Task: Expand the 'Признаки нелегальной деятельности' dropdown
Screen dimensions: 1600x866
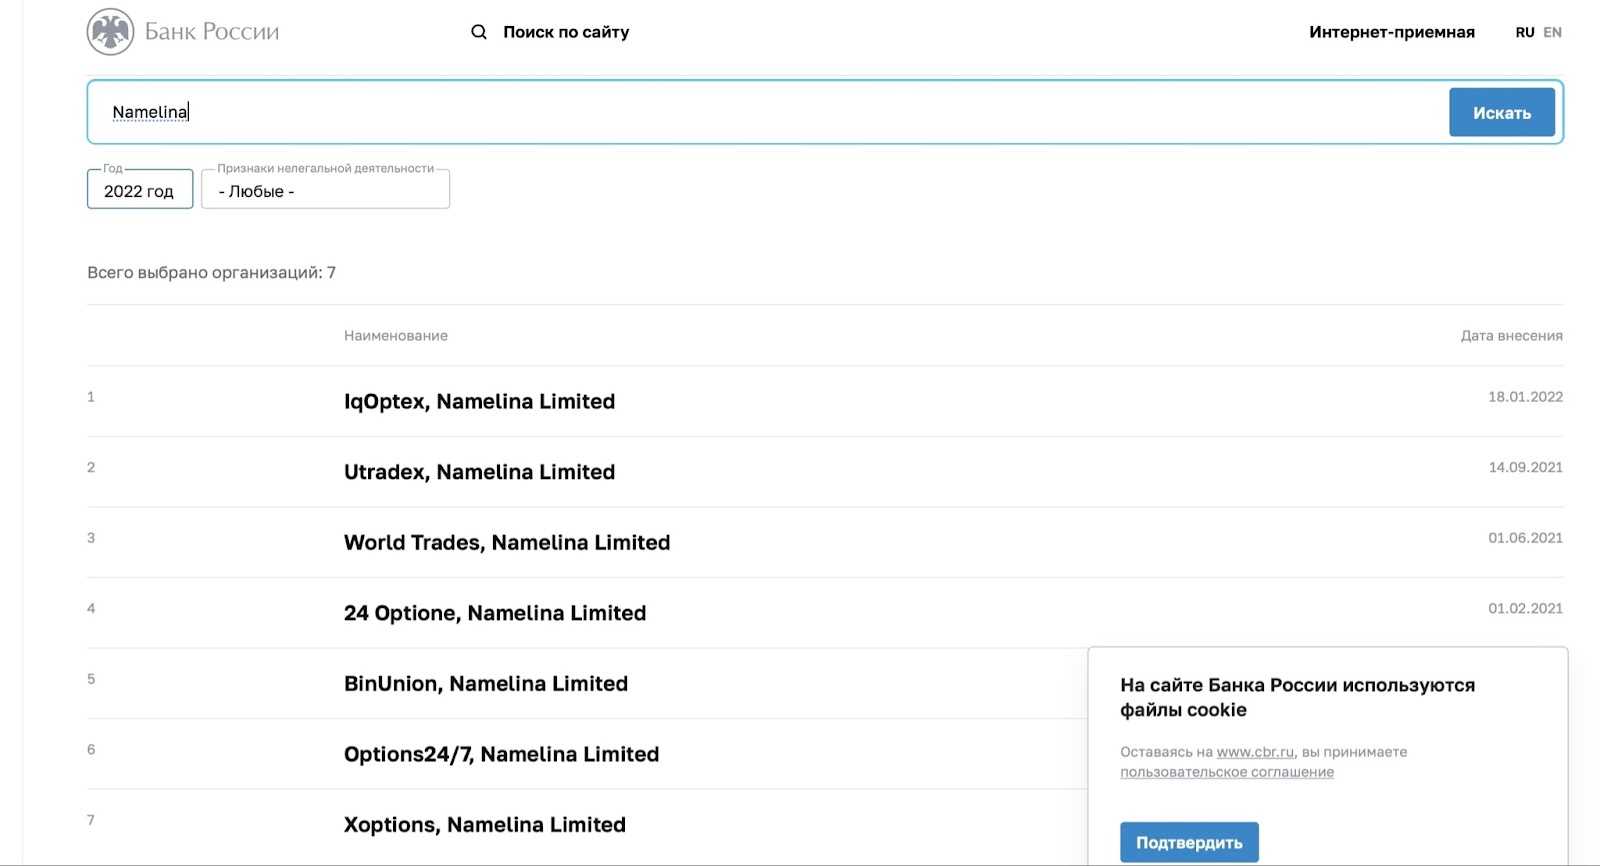Action: (x=325, y=190)
